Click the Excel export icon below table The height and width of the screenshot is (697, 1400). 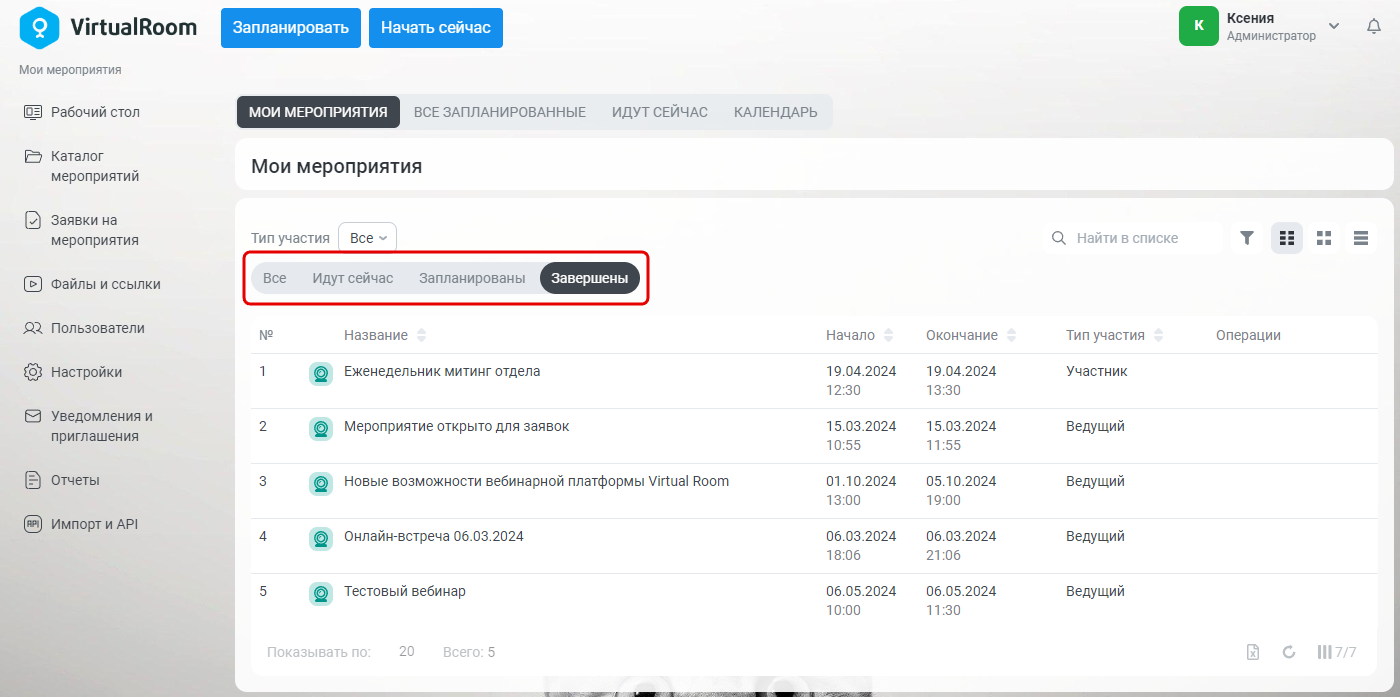(1253, 652)
